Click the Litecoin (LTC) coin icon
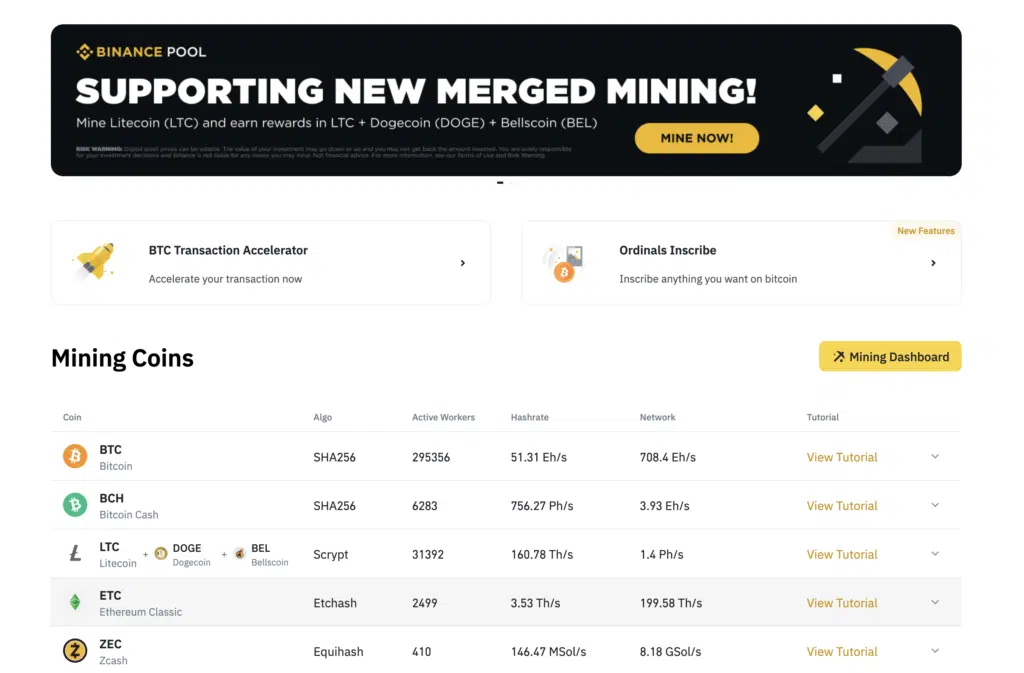This screenshot has height=673, width=1024. click(74, 554)
